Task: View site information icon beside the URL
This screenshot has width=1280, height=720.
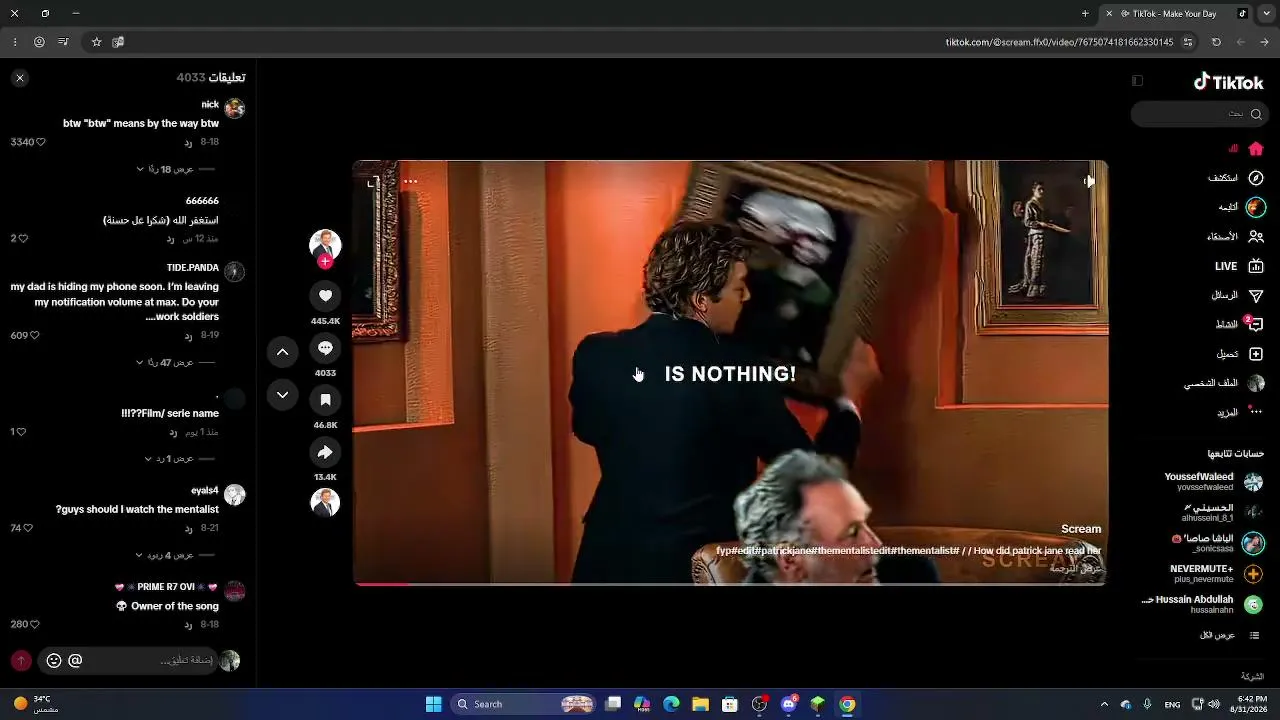Action: [1188, 42]
